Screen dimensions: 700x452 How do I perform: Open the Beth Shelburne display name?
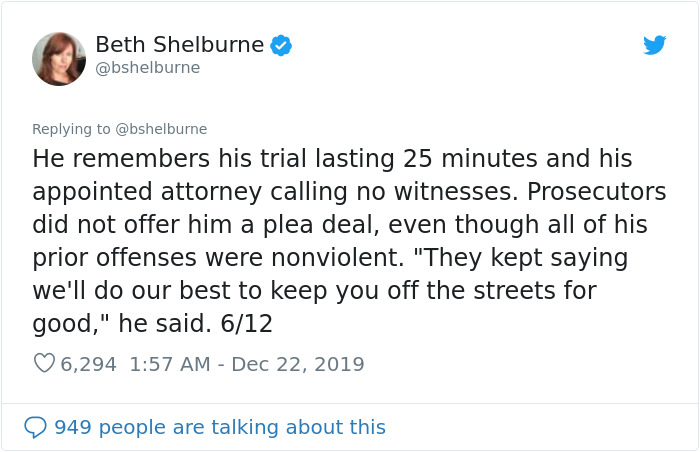(179, 45)
